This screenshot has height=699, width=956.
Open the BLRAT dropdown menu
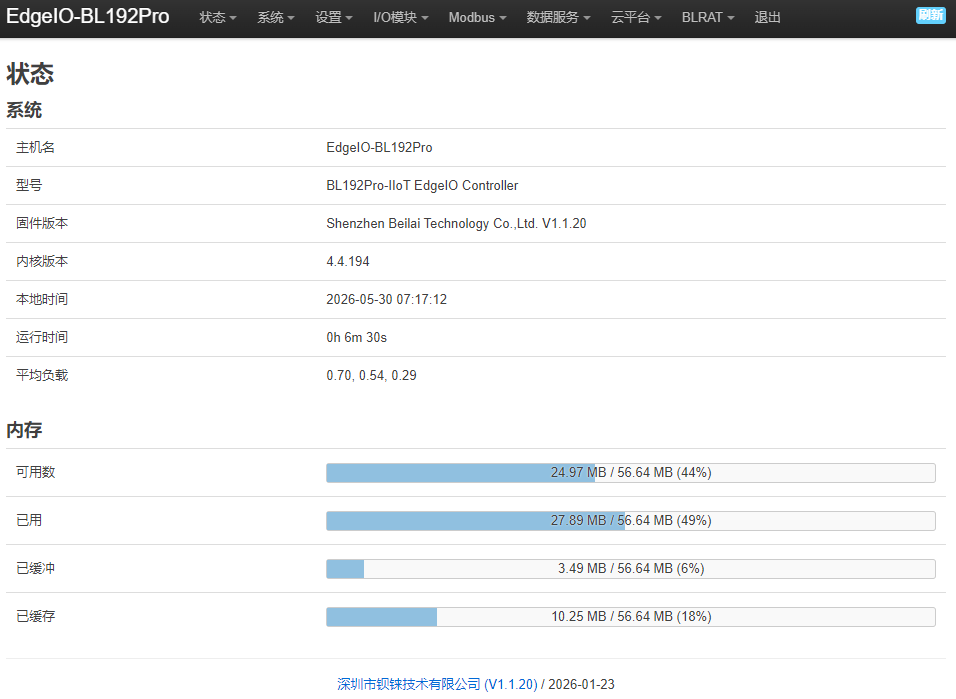tap(708, 18)
